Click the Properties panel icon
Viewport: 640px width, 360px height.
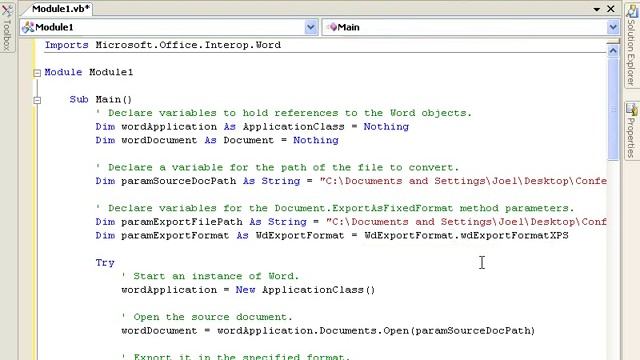pos(632,109)
